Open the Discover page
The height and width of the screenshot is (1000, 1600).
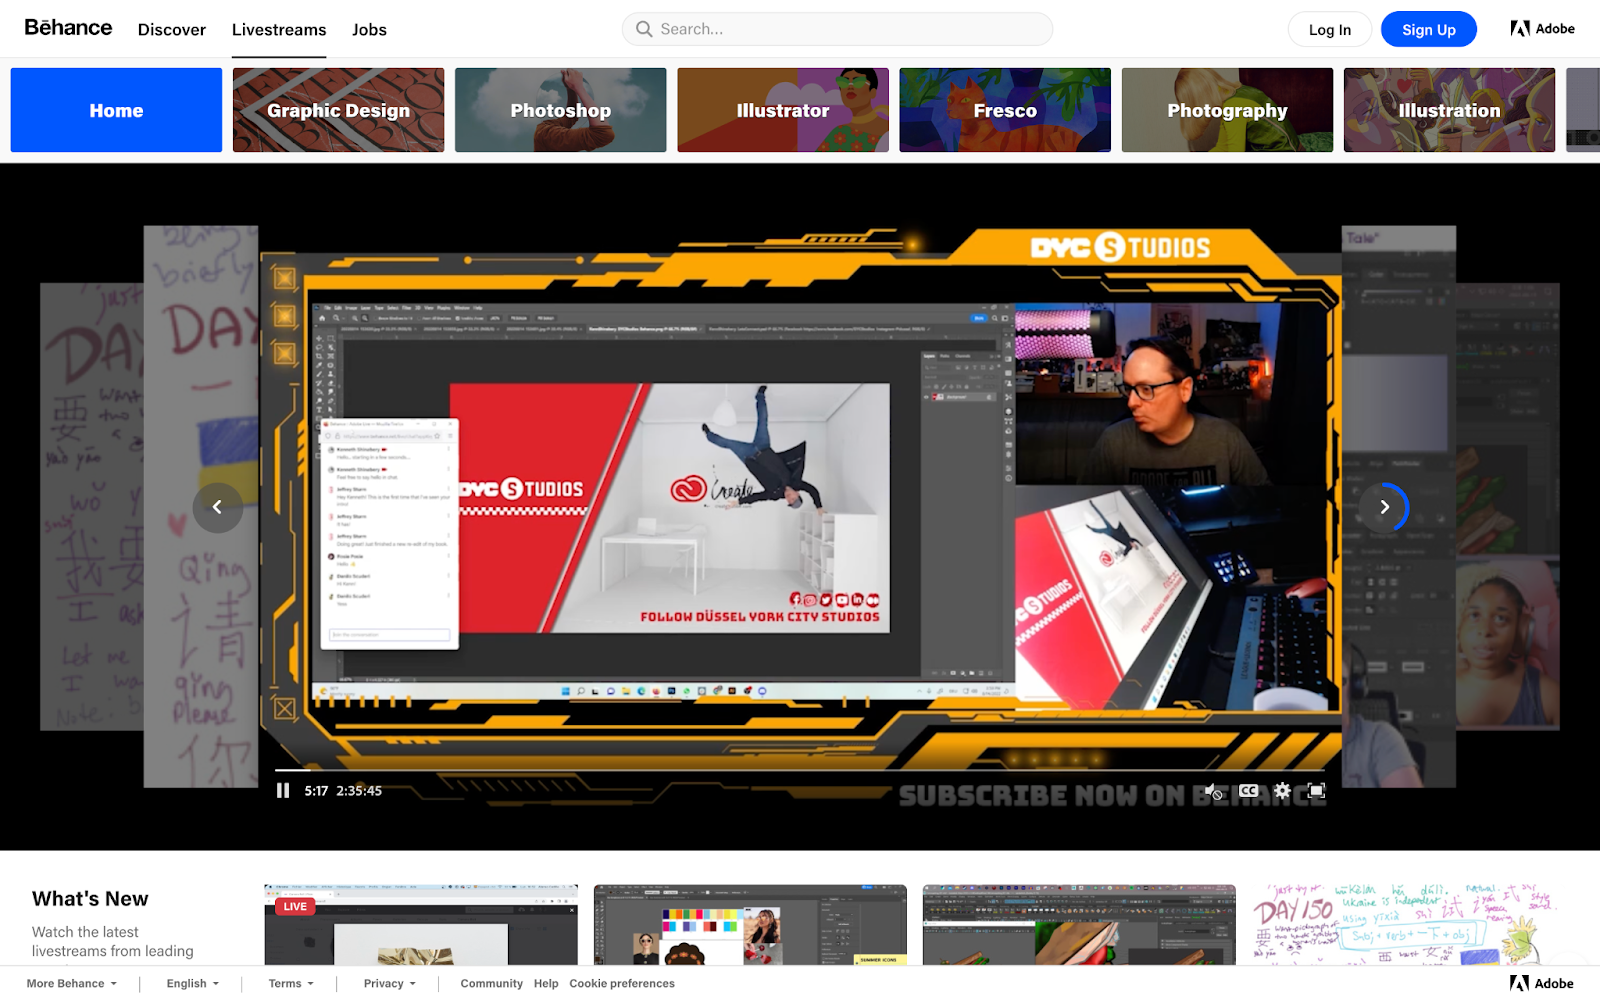pos(172,30)
